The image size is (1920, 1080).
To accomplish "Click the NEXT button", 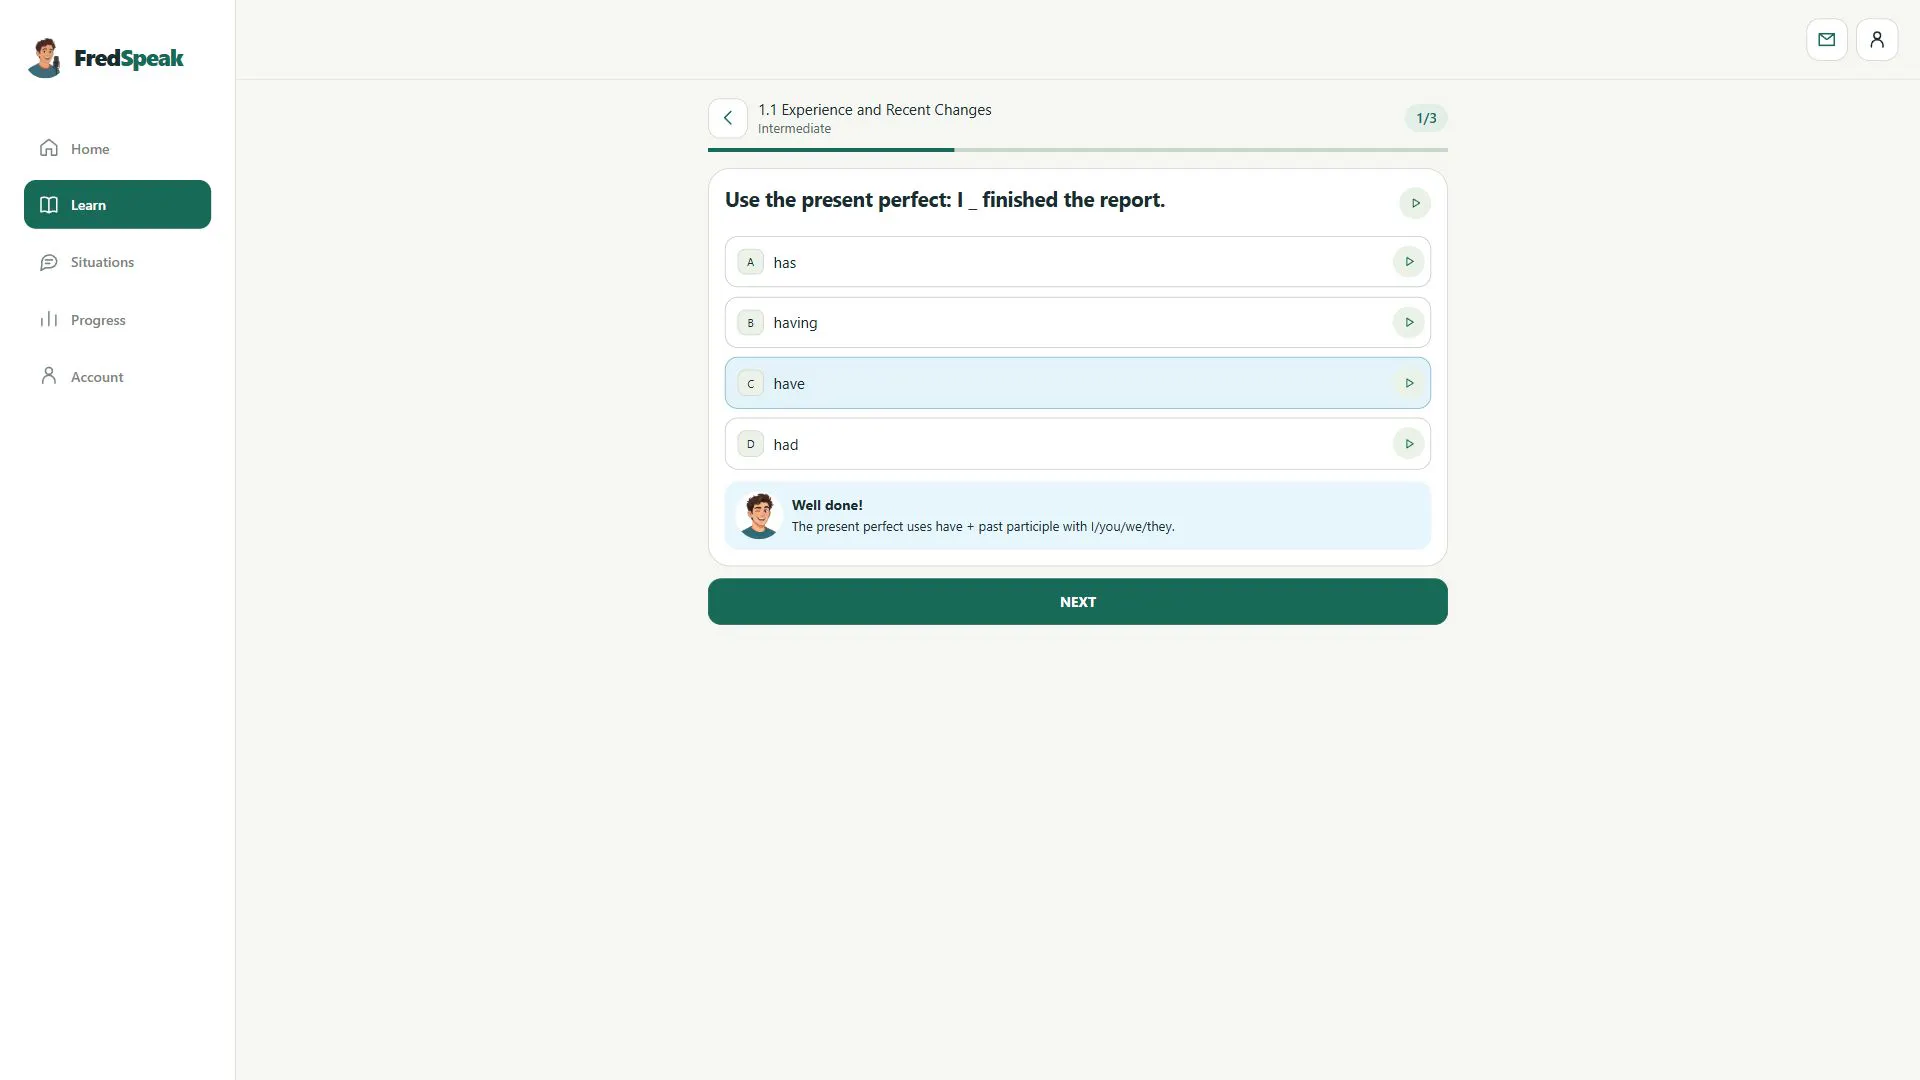I will [x=1077, y=602].
